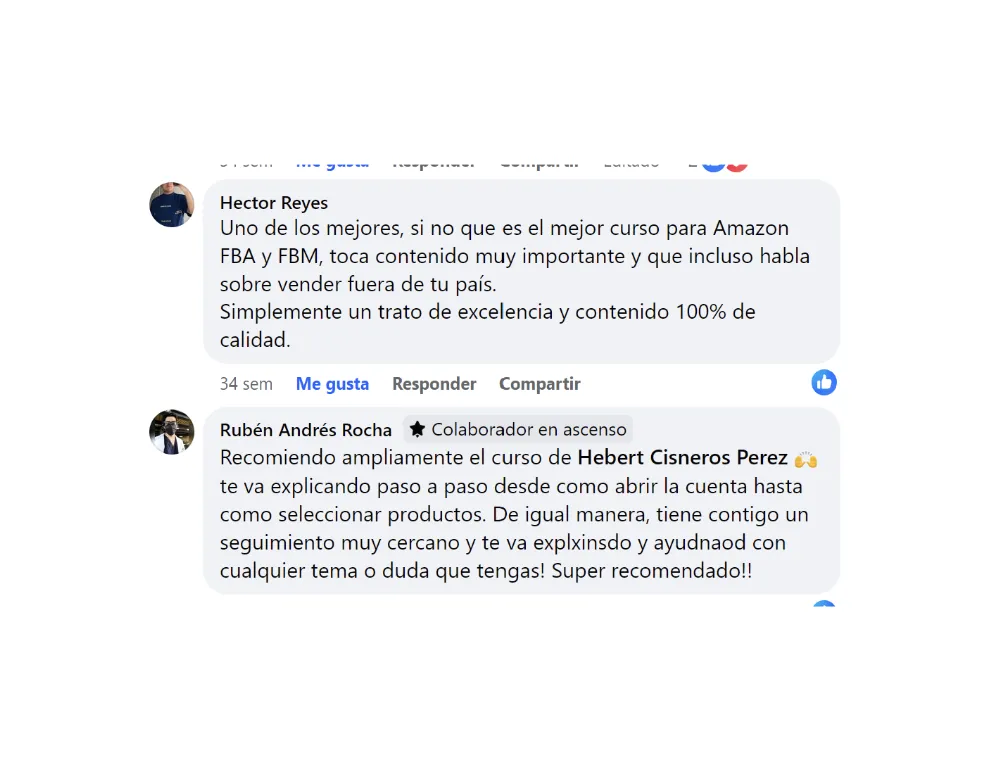Click the partially visible blue like reaction at the top
The width and height of the screenshot is (1002, 766).
(x=713, y=165)
